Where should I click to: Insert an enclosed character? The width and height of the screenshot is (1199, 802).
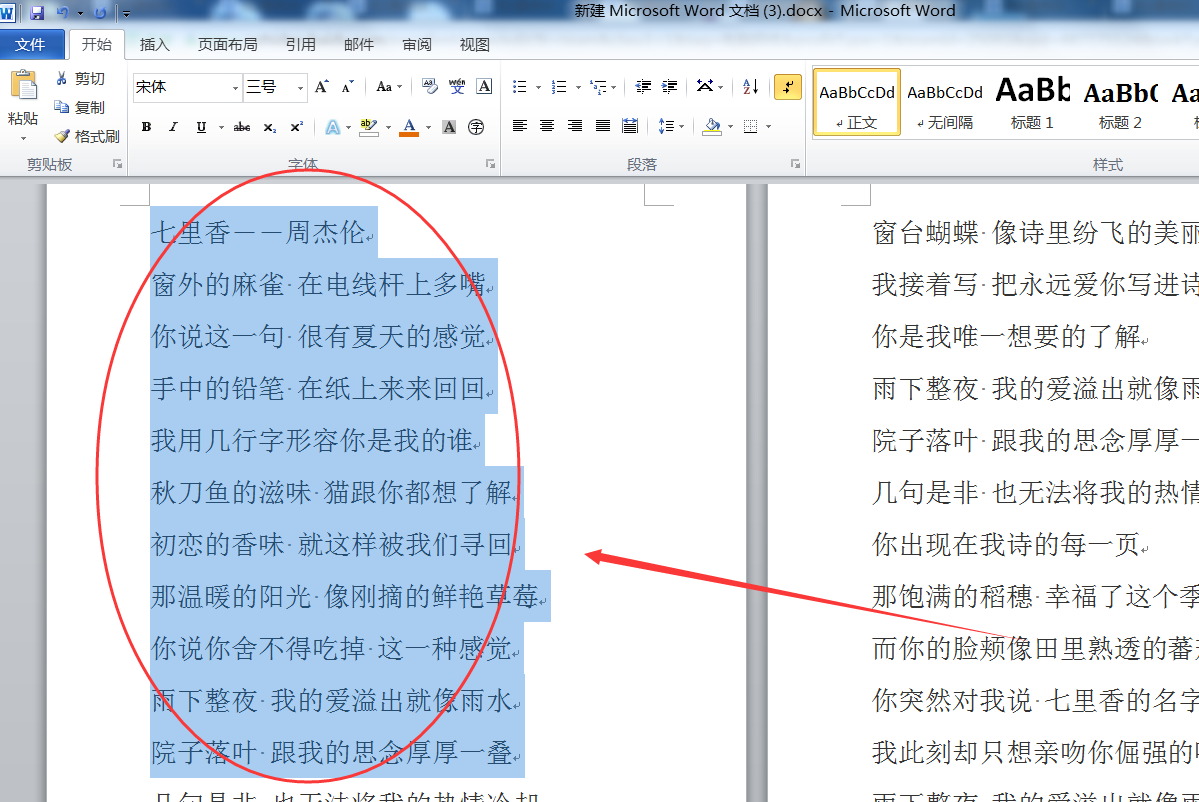coord(476,127)
